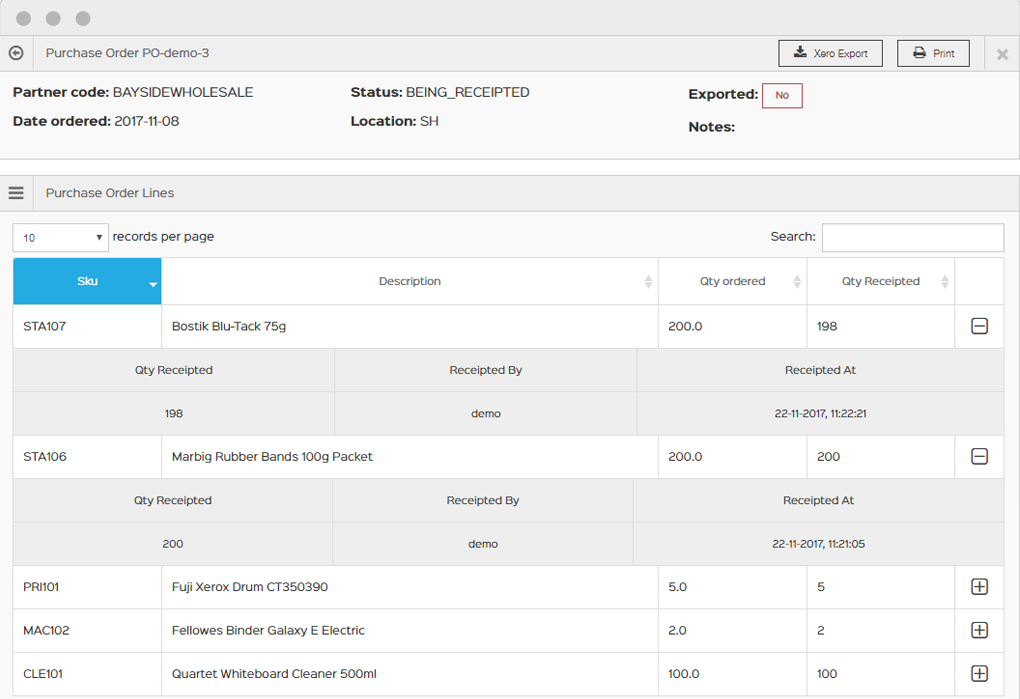Click 'Marbig Rubber Bands 100g Packet' description
The image size is (1020, 699).
click(x=272, y=456)
